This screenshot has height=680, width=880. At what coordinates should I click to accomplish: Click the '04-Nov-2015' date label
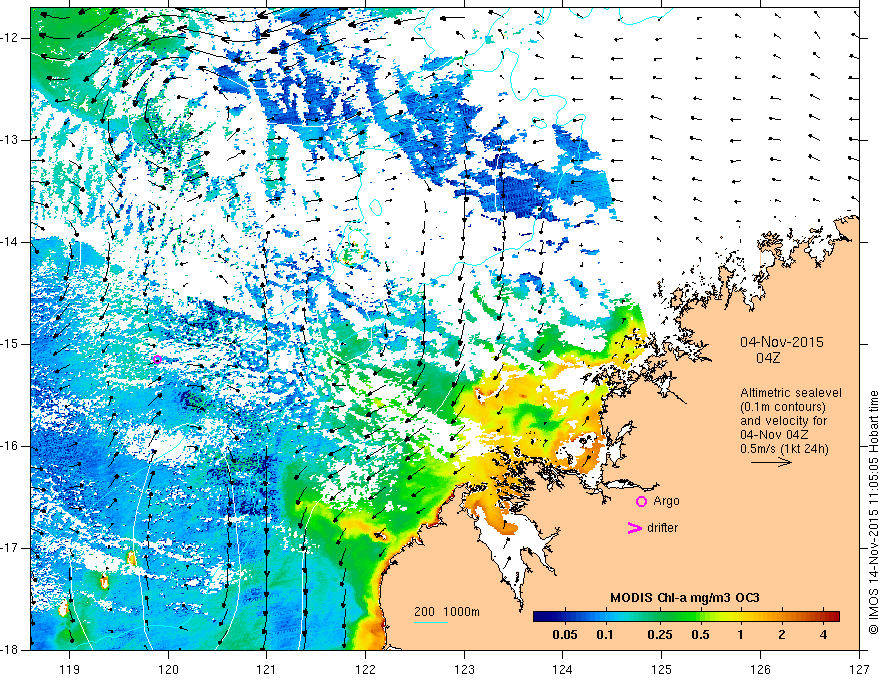pos(782,342)
